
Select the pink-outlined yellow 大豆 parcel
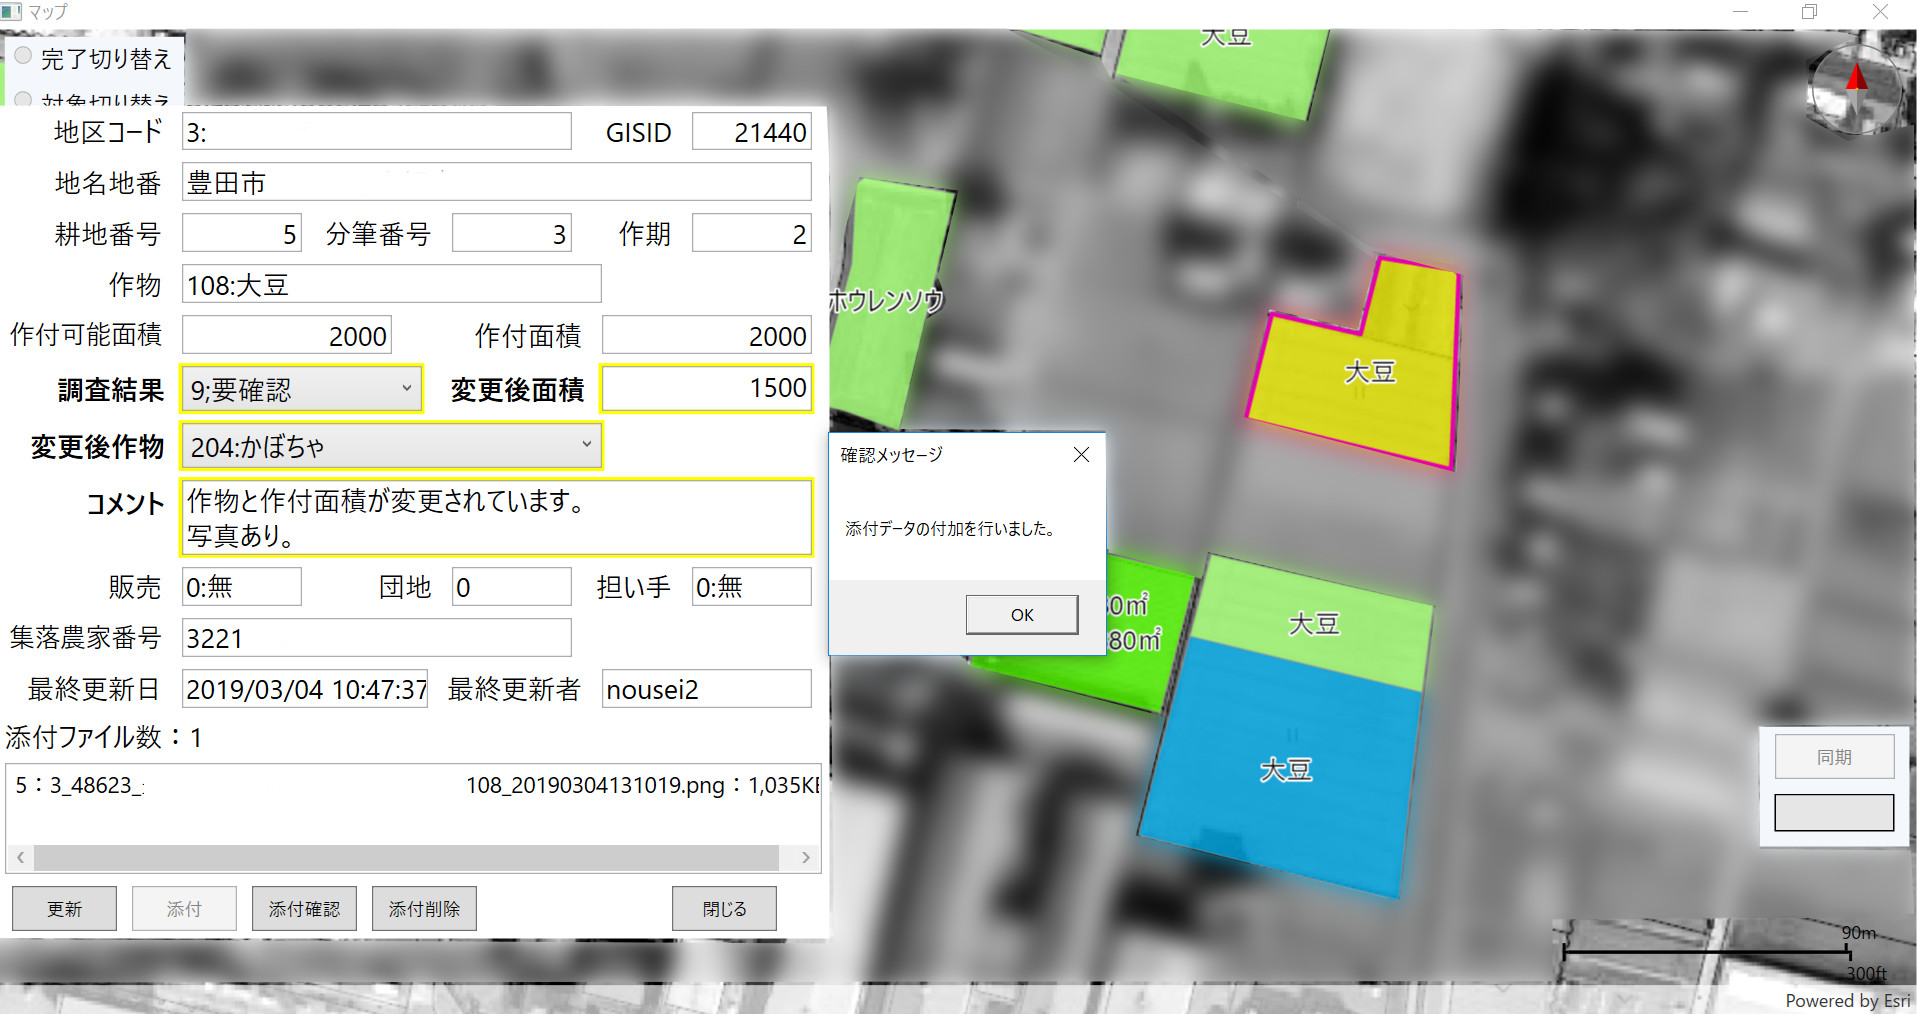(x=1370, y=370)
